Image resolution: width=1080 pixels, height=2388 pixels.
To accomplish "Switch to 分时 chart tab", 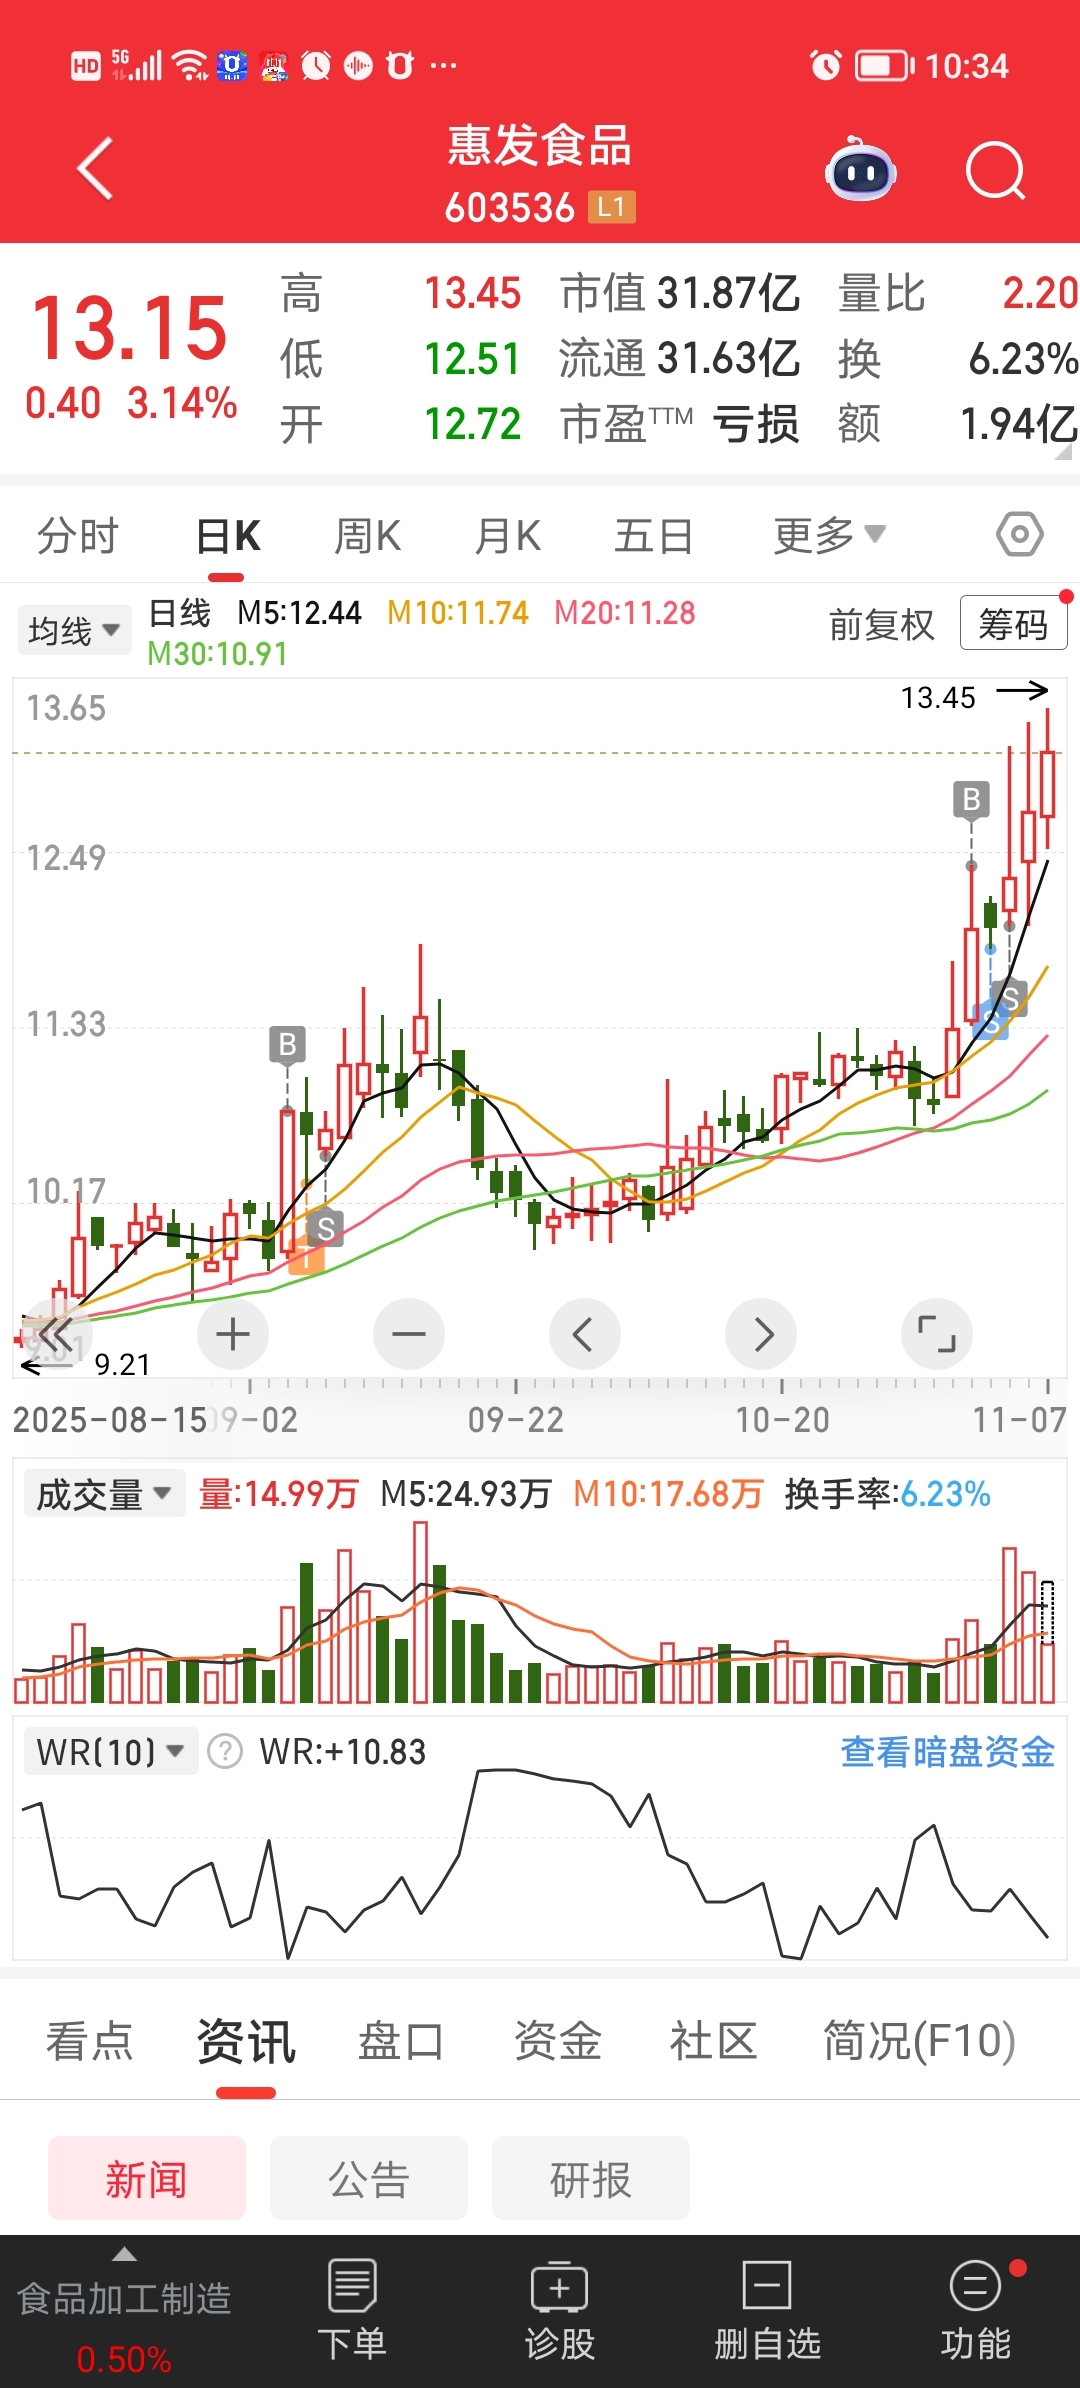I will click(78, 536).
